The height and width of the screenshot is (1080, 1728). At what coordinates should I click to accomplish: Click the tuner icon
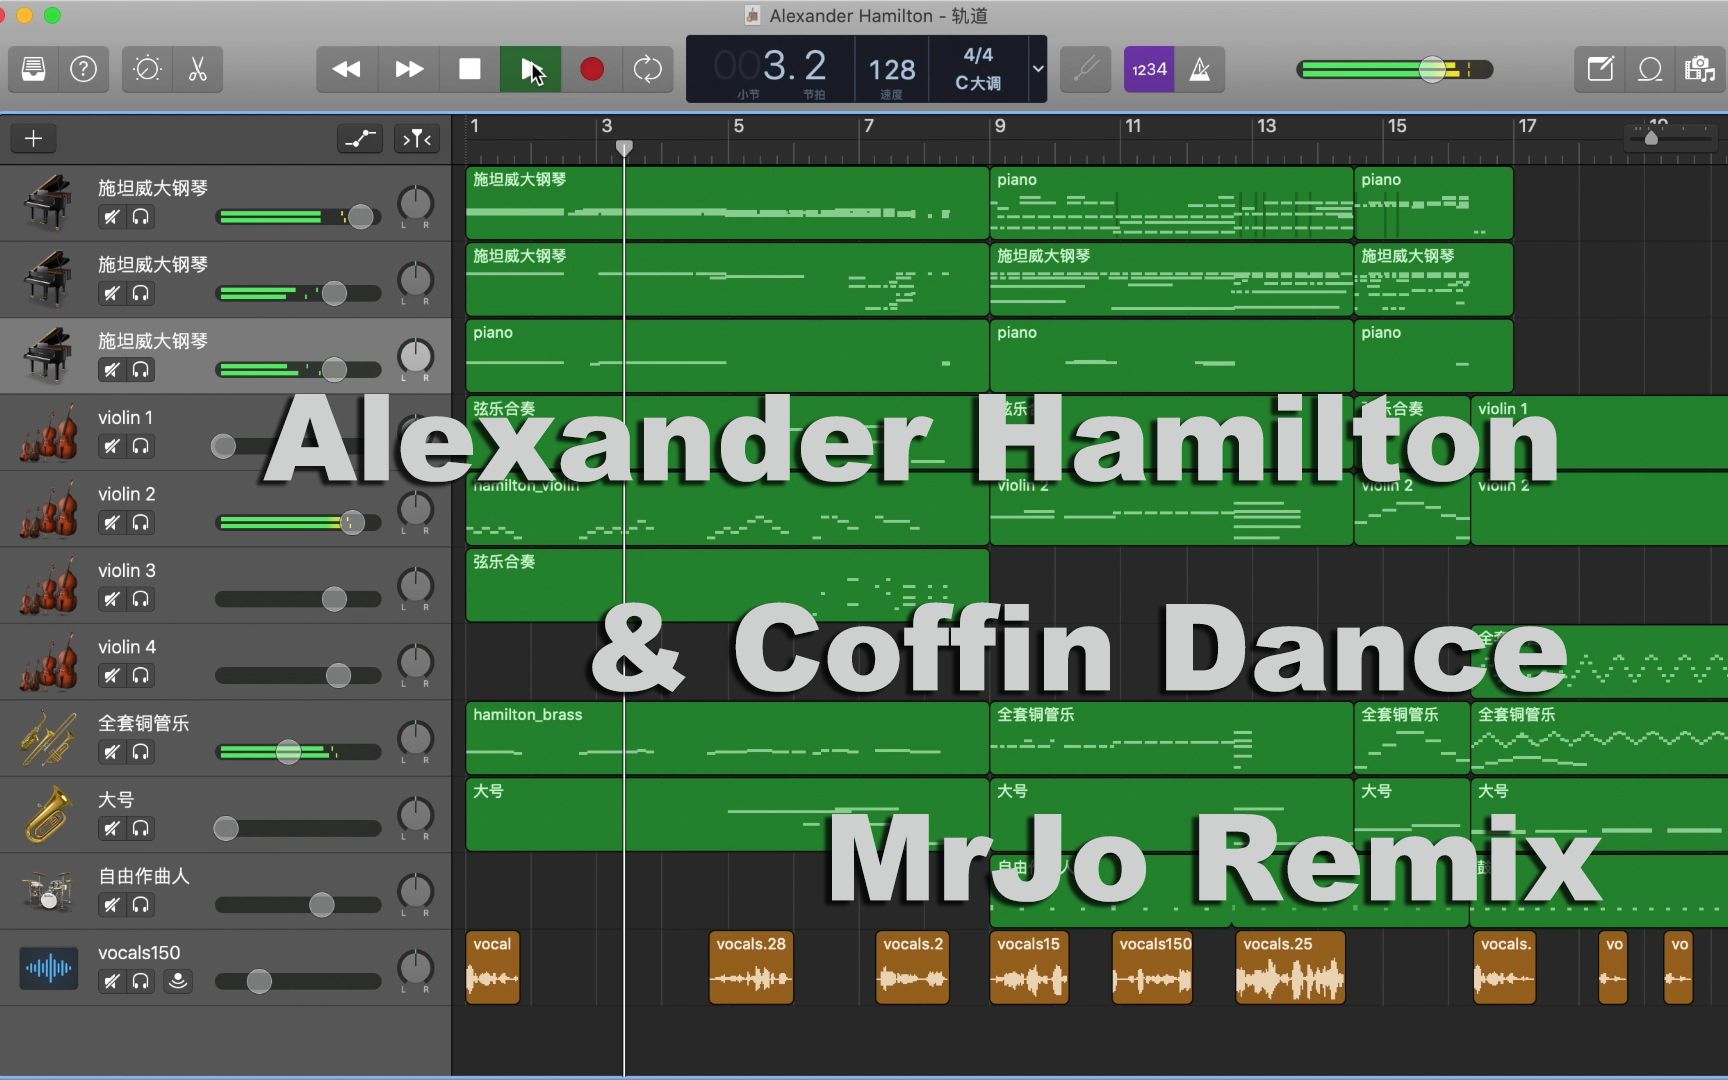pos(1086,69)
